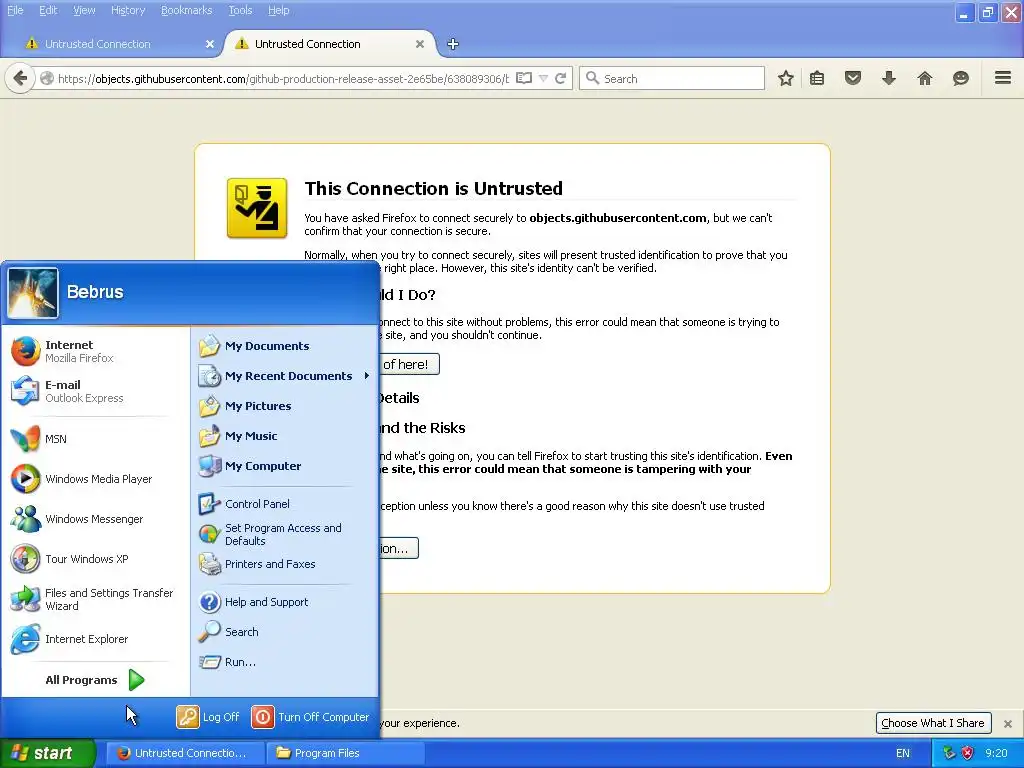
Task: Open the Firefox hamburger menu
Action: [x=1003, y=78]
